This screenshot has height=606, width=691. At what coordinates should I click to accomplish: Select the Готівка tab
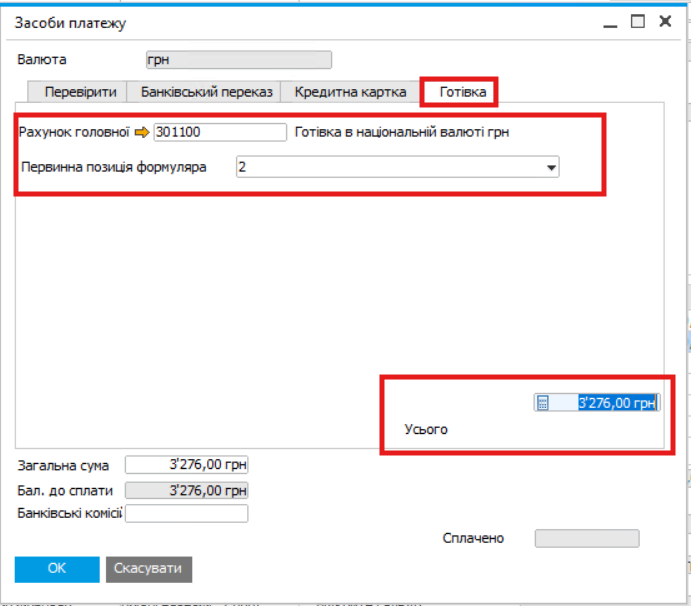click(459, 92)
